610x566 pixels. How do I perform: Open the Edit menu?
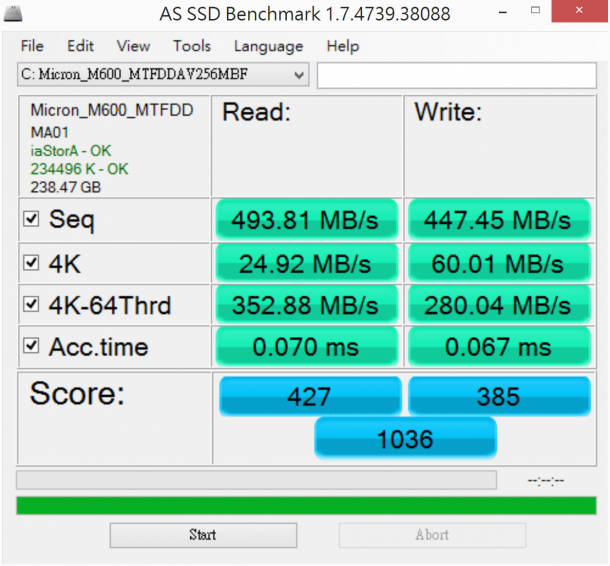click(x=80, y=46)
